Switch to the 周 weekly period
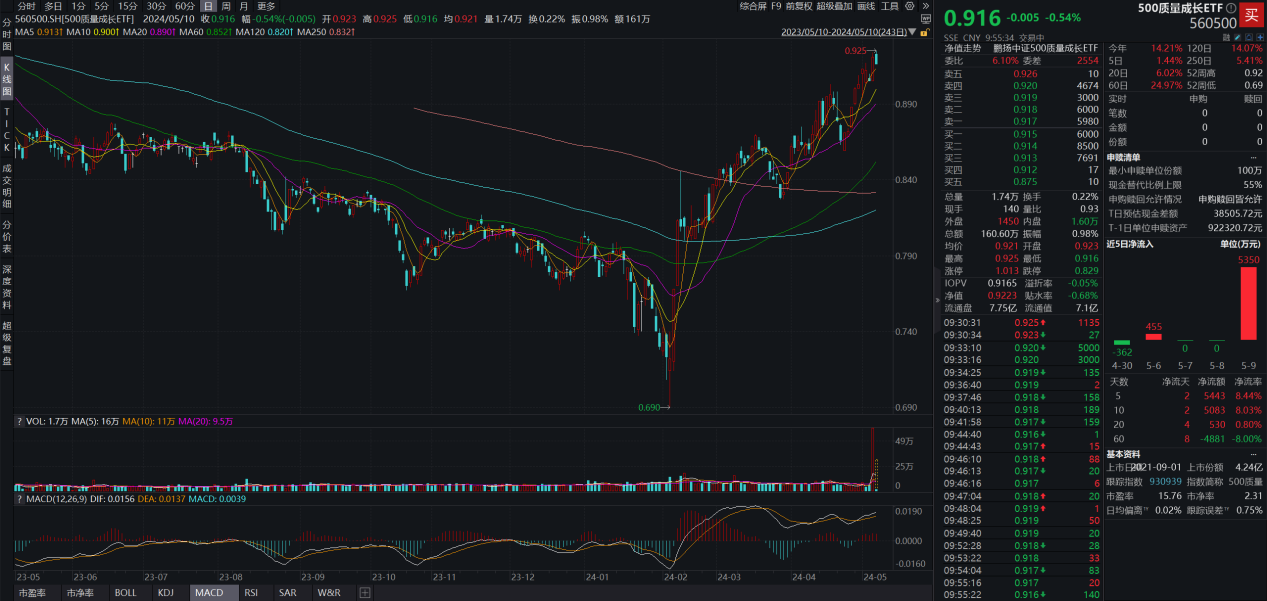Viewport: 1267px width, 601px height. 226,6
